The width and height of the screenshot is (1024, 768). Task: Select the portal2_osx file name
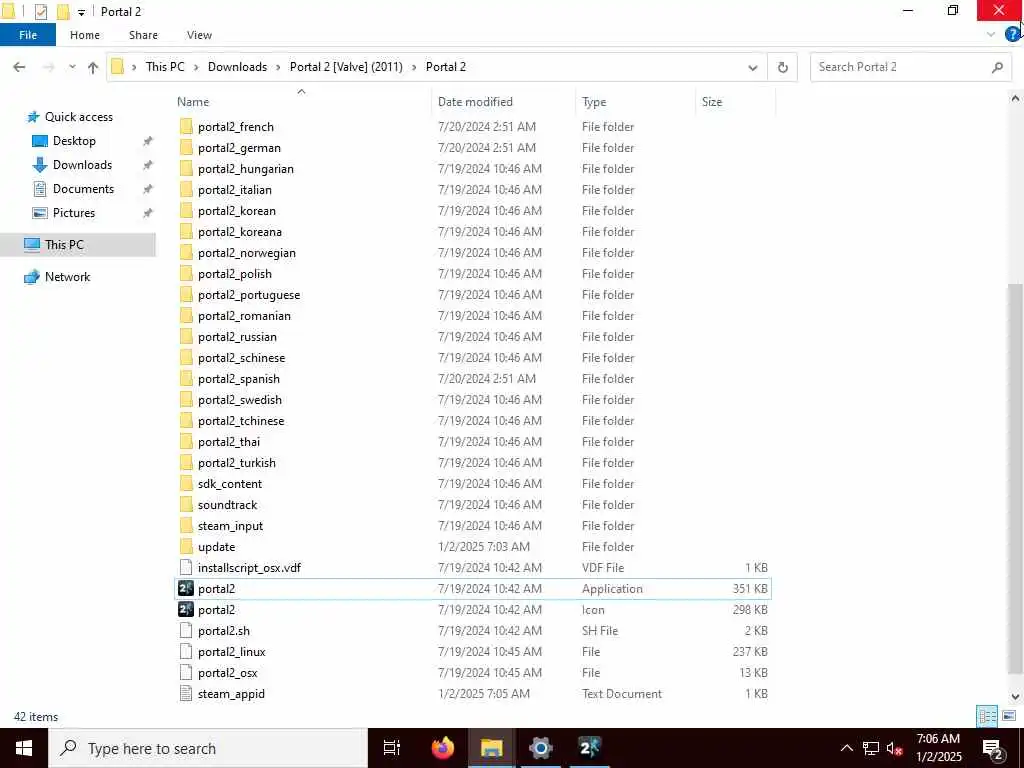pos(227,673)
